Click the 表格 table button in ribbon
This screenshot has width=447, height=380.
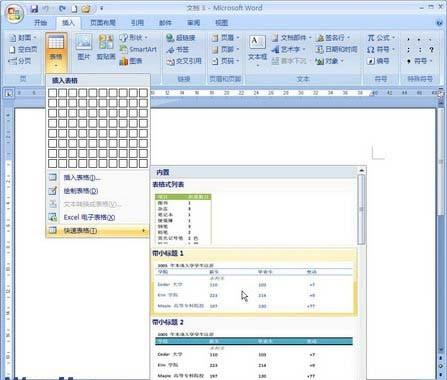[56, 52]
